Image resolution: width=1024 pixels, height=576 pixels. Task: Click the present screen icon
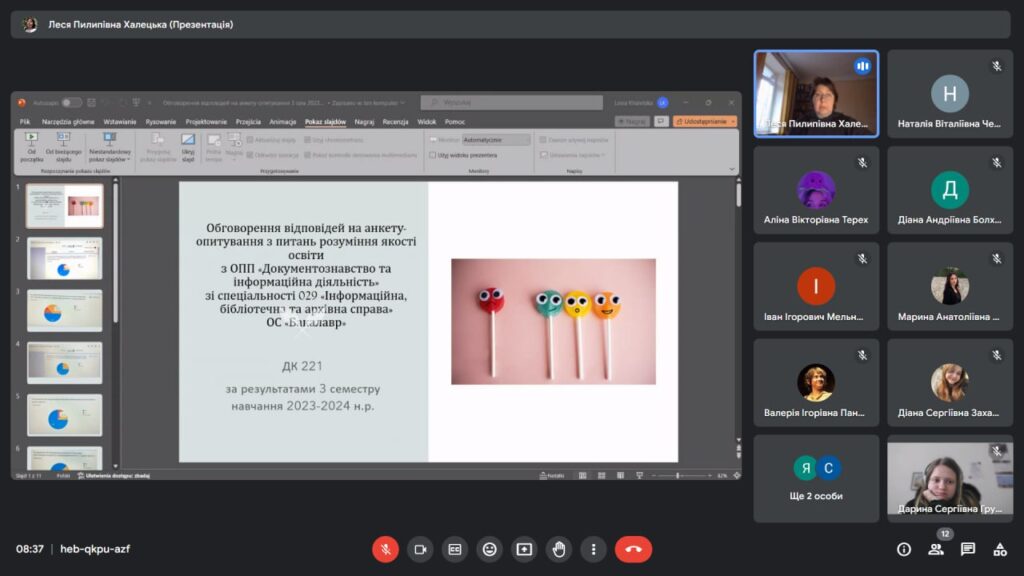point(524,549)
